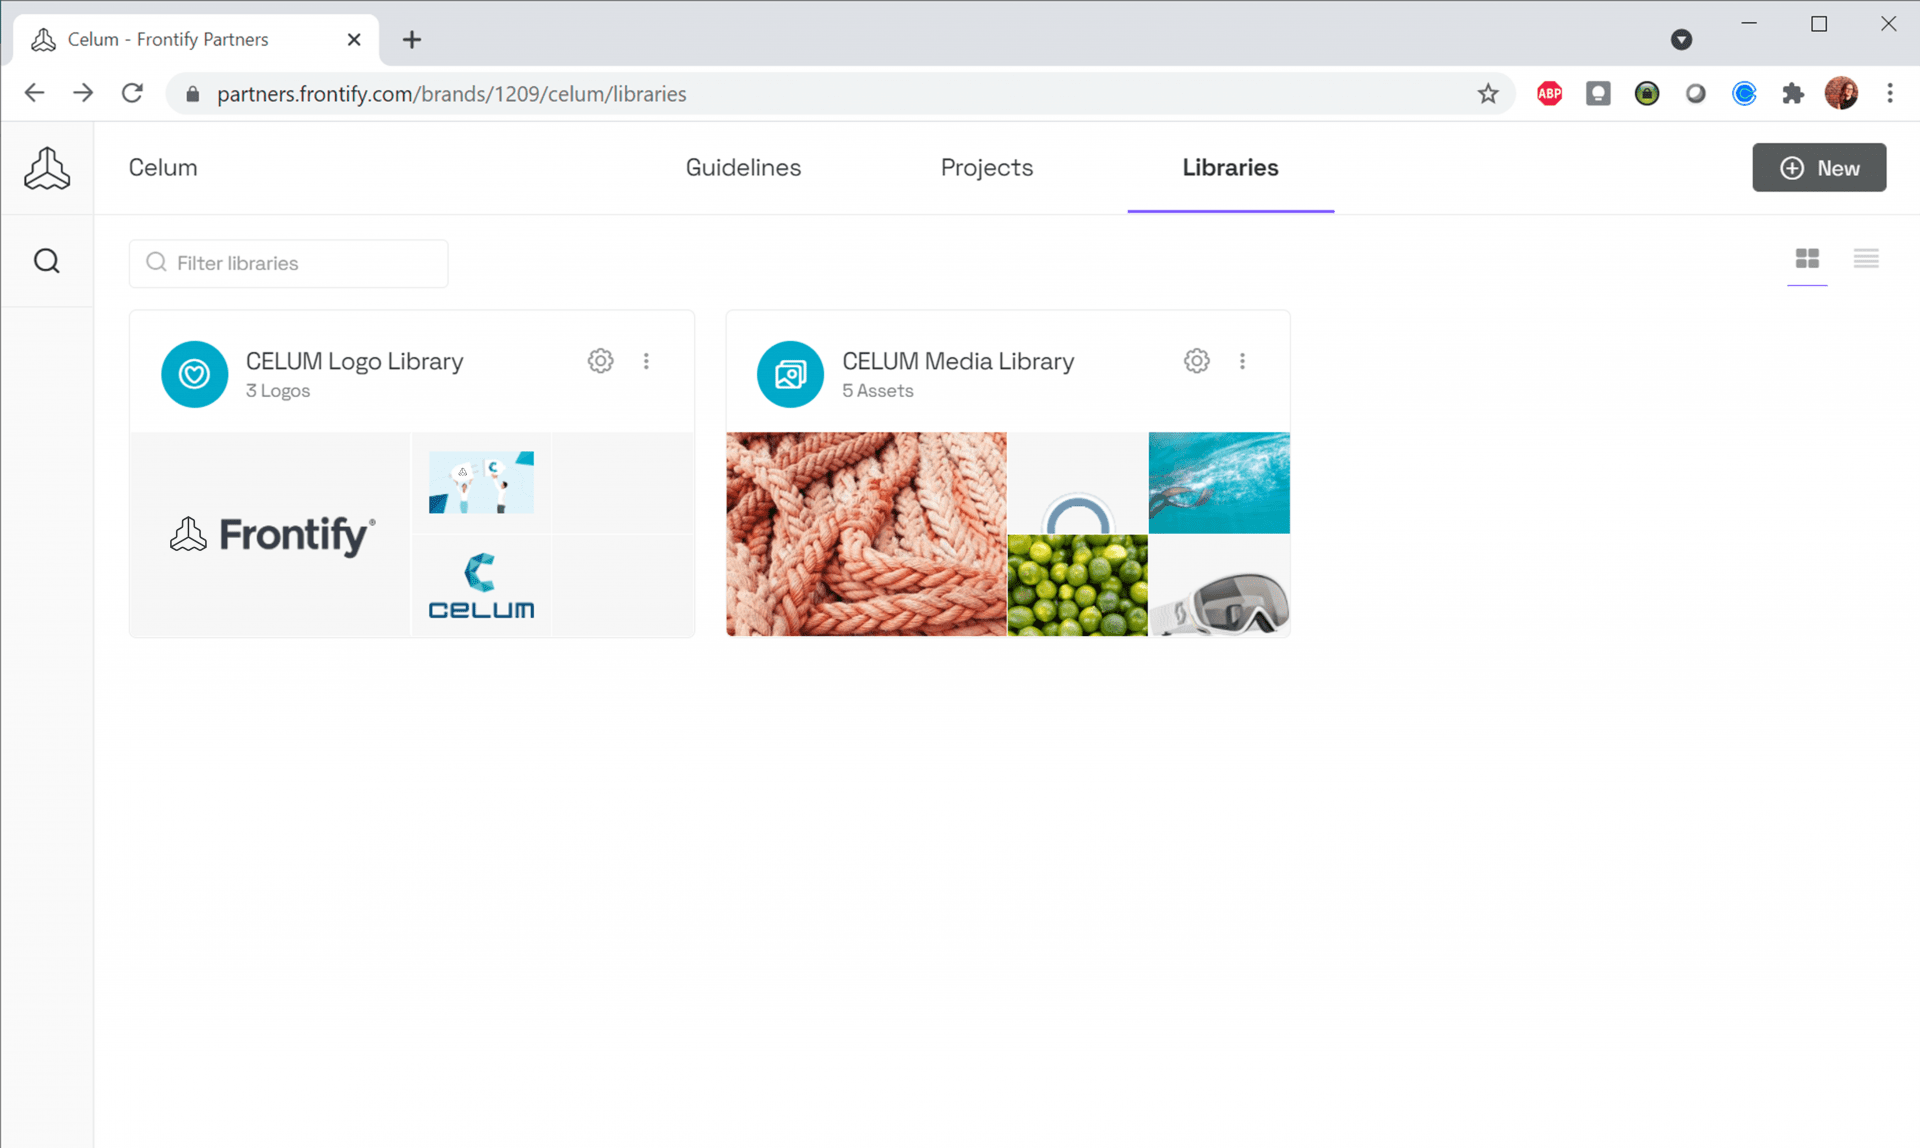
Task: Switch to the Projects tab
Action: click(x=986, y=167)
